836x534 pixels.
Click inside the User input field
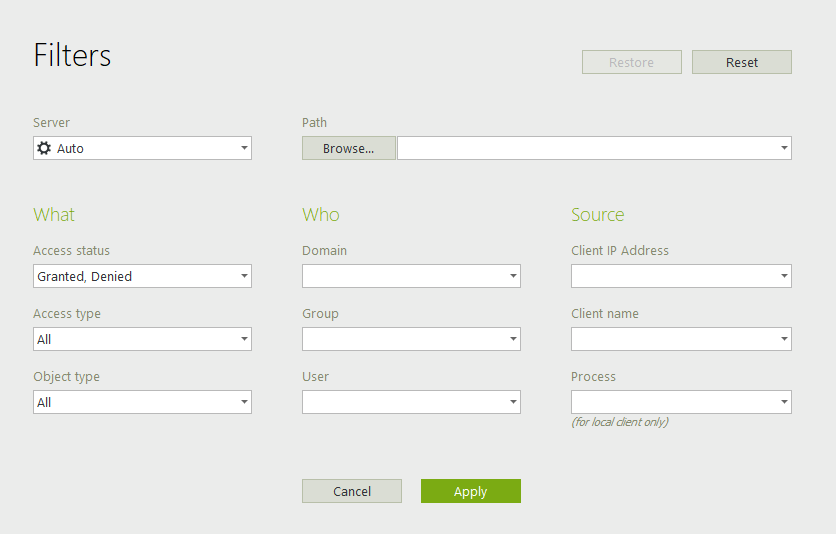coord(404,402)
